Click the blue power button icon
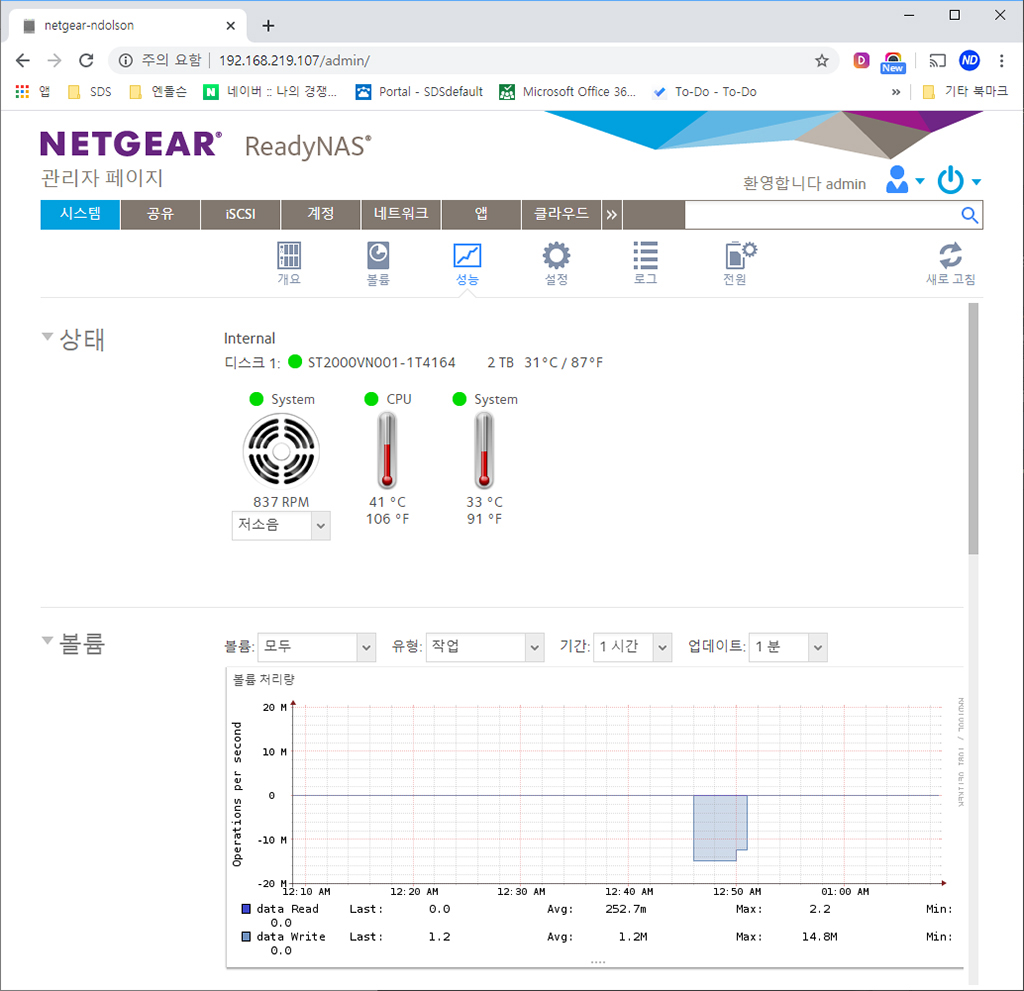 (x=951, y=180)
